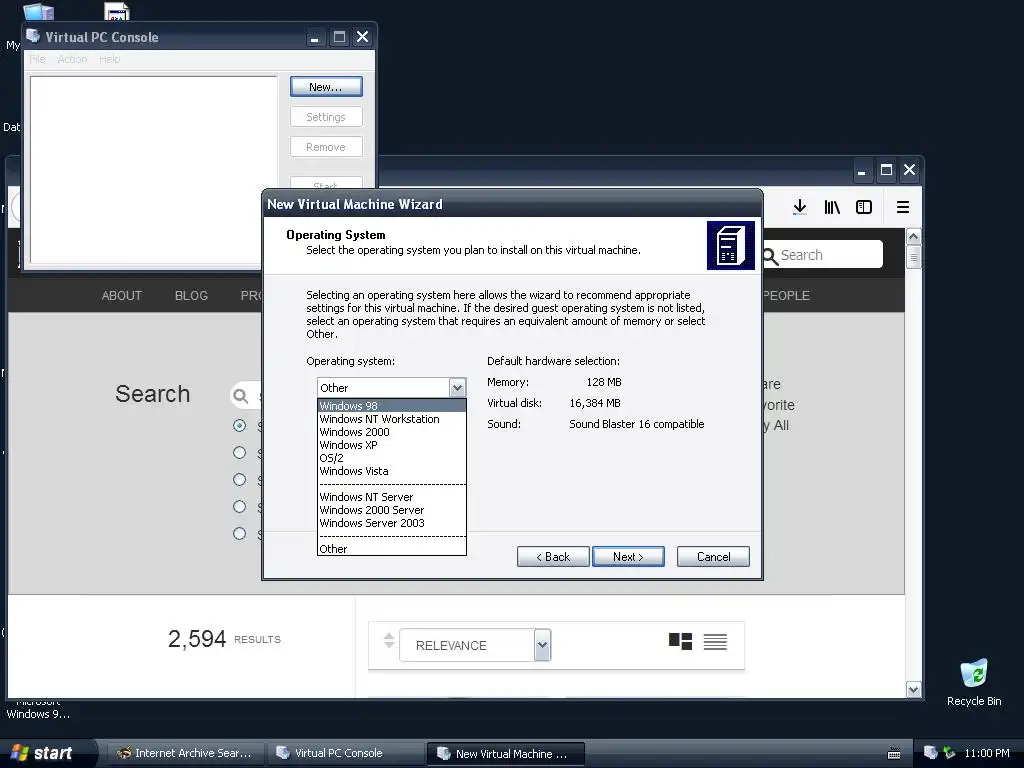Click the magnifier icon in browser search box
The image size is (1024, 768).
click(x=770, y=256)
